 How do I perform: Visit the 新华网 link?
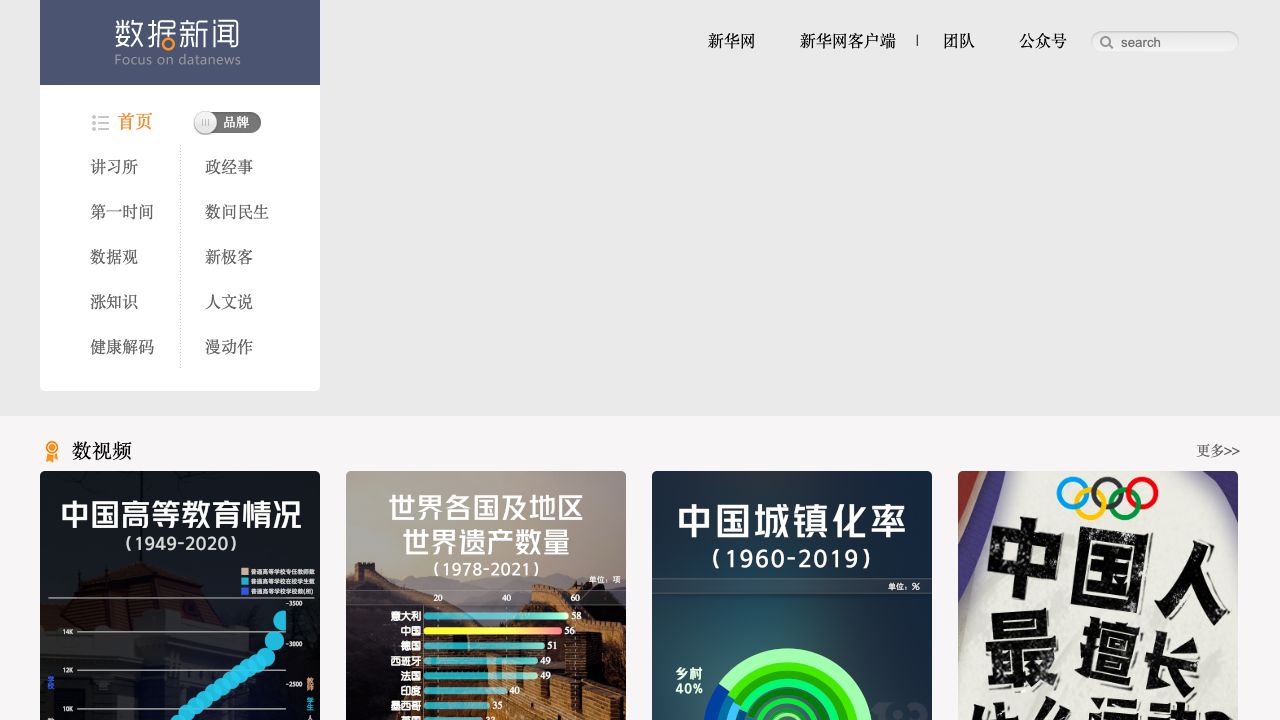click(731, 41)
